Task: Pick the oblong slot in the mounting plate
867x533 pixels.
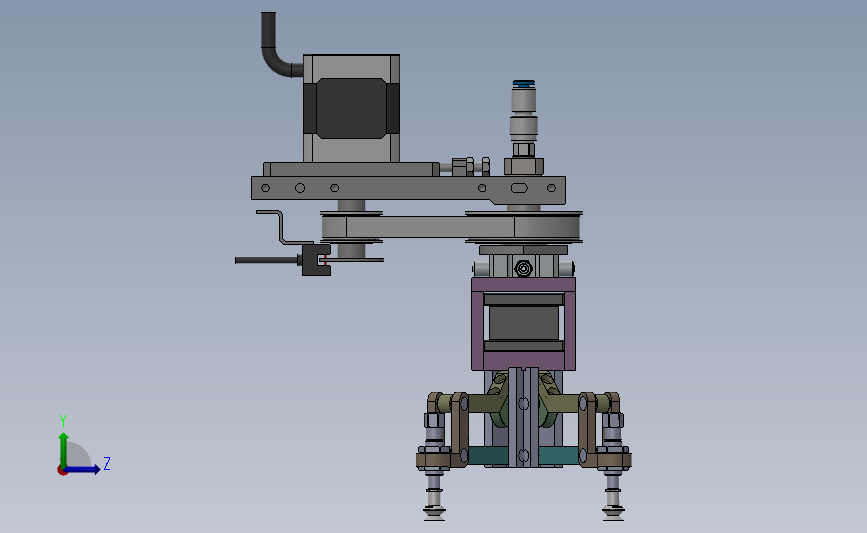Action: (x=519, y=189)
